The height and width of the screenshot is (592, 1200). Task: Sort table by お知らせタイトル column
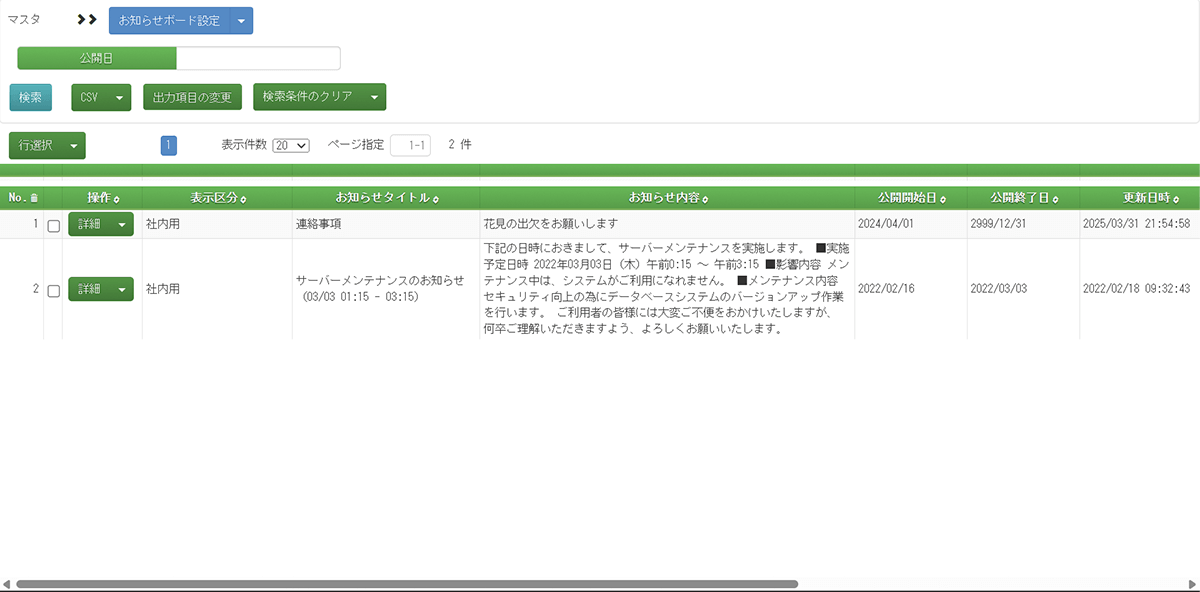click(436, 198)
